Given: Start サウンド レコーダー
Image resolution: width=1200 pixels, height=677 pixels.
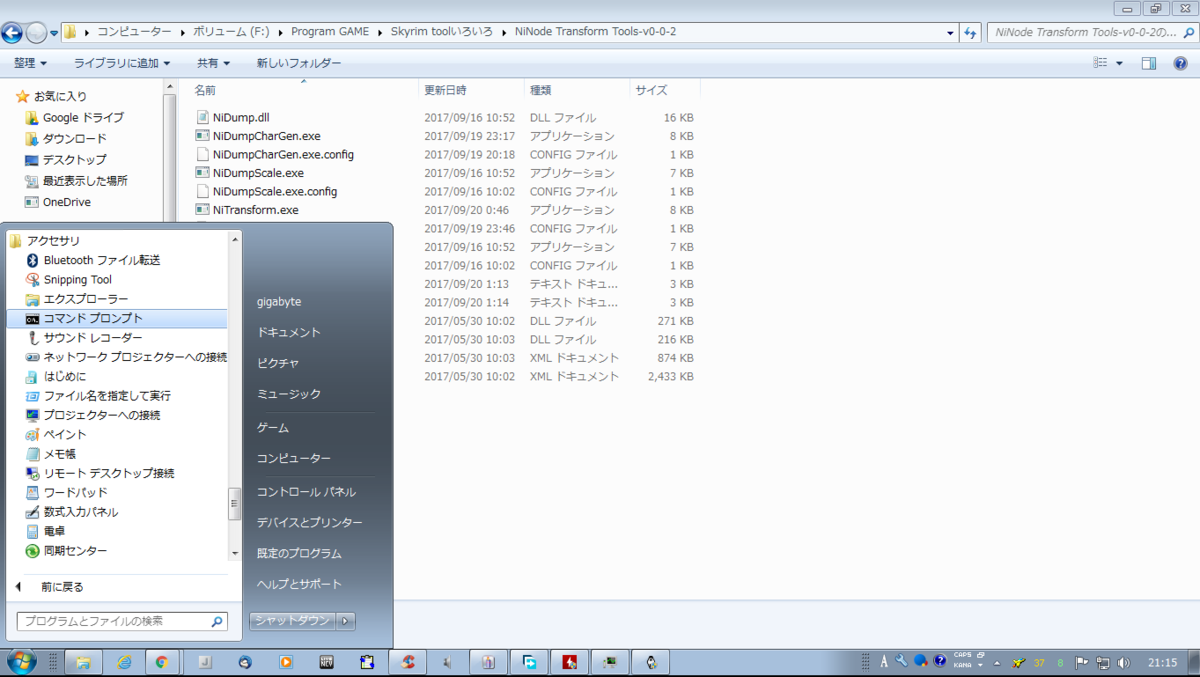Looking at the screenshot, I should (84, 338).
